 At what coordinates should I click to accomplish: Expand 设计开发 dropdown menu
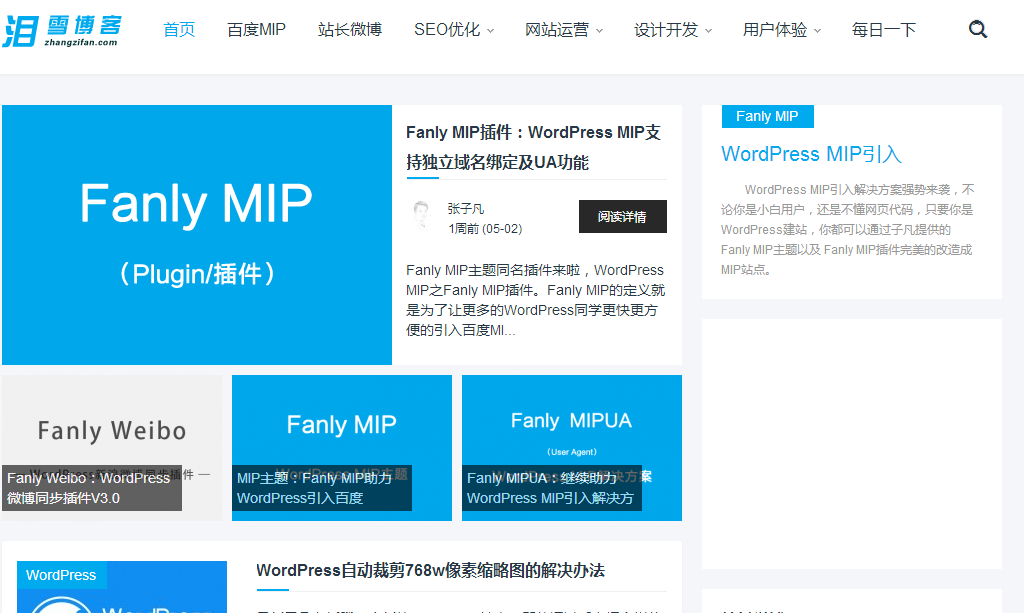click(x=673, y=30)
